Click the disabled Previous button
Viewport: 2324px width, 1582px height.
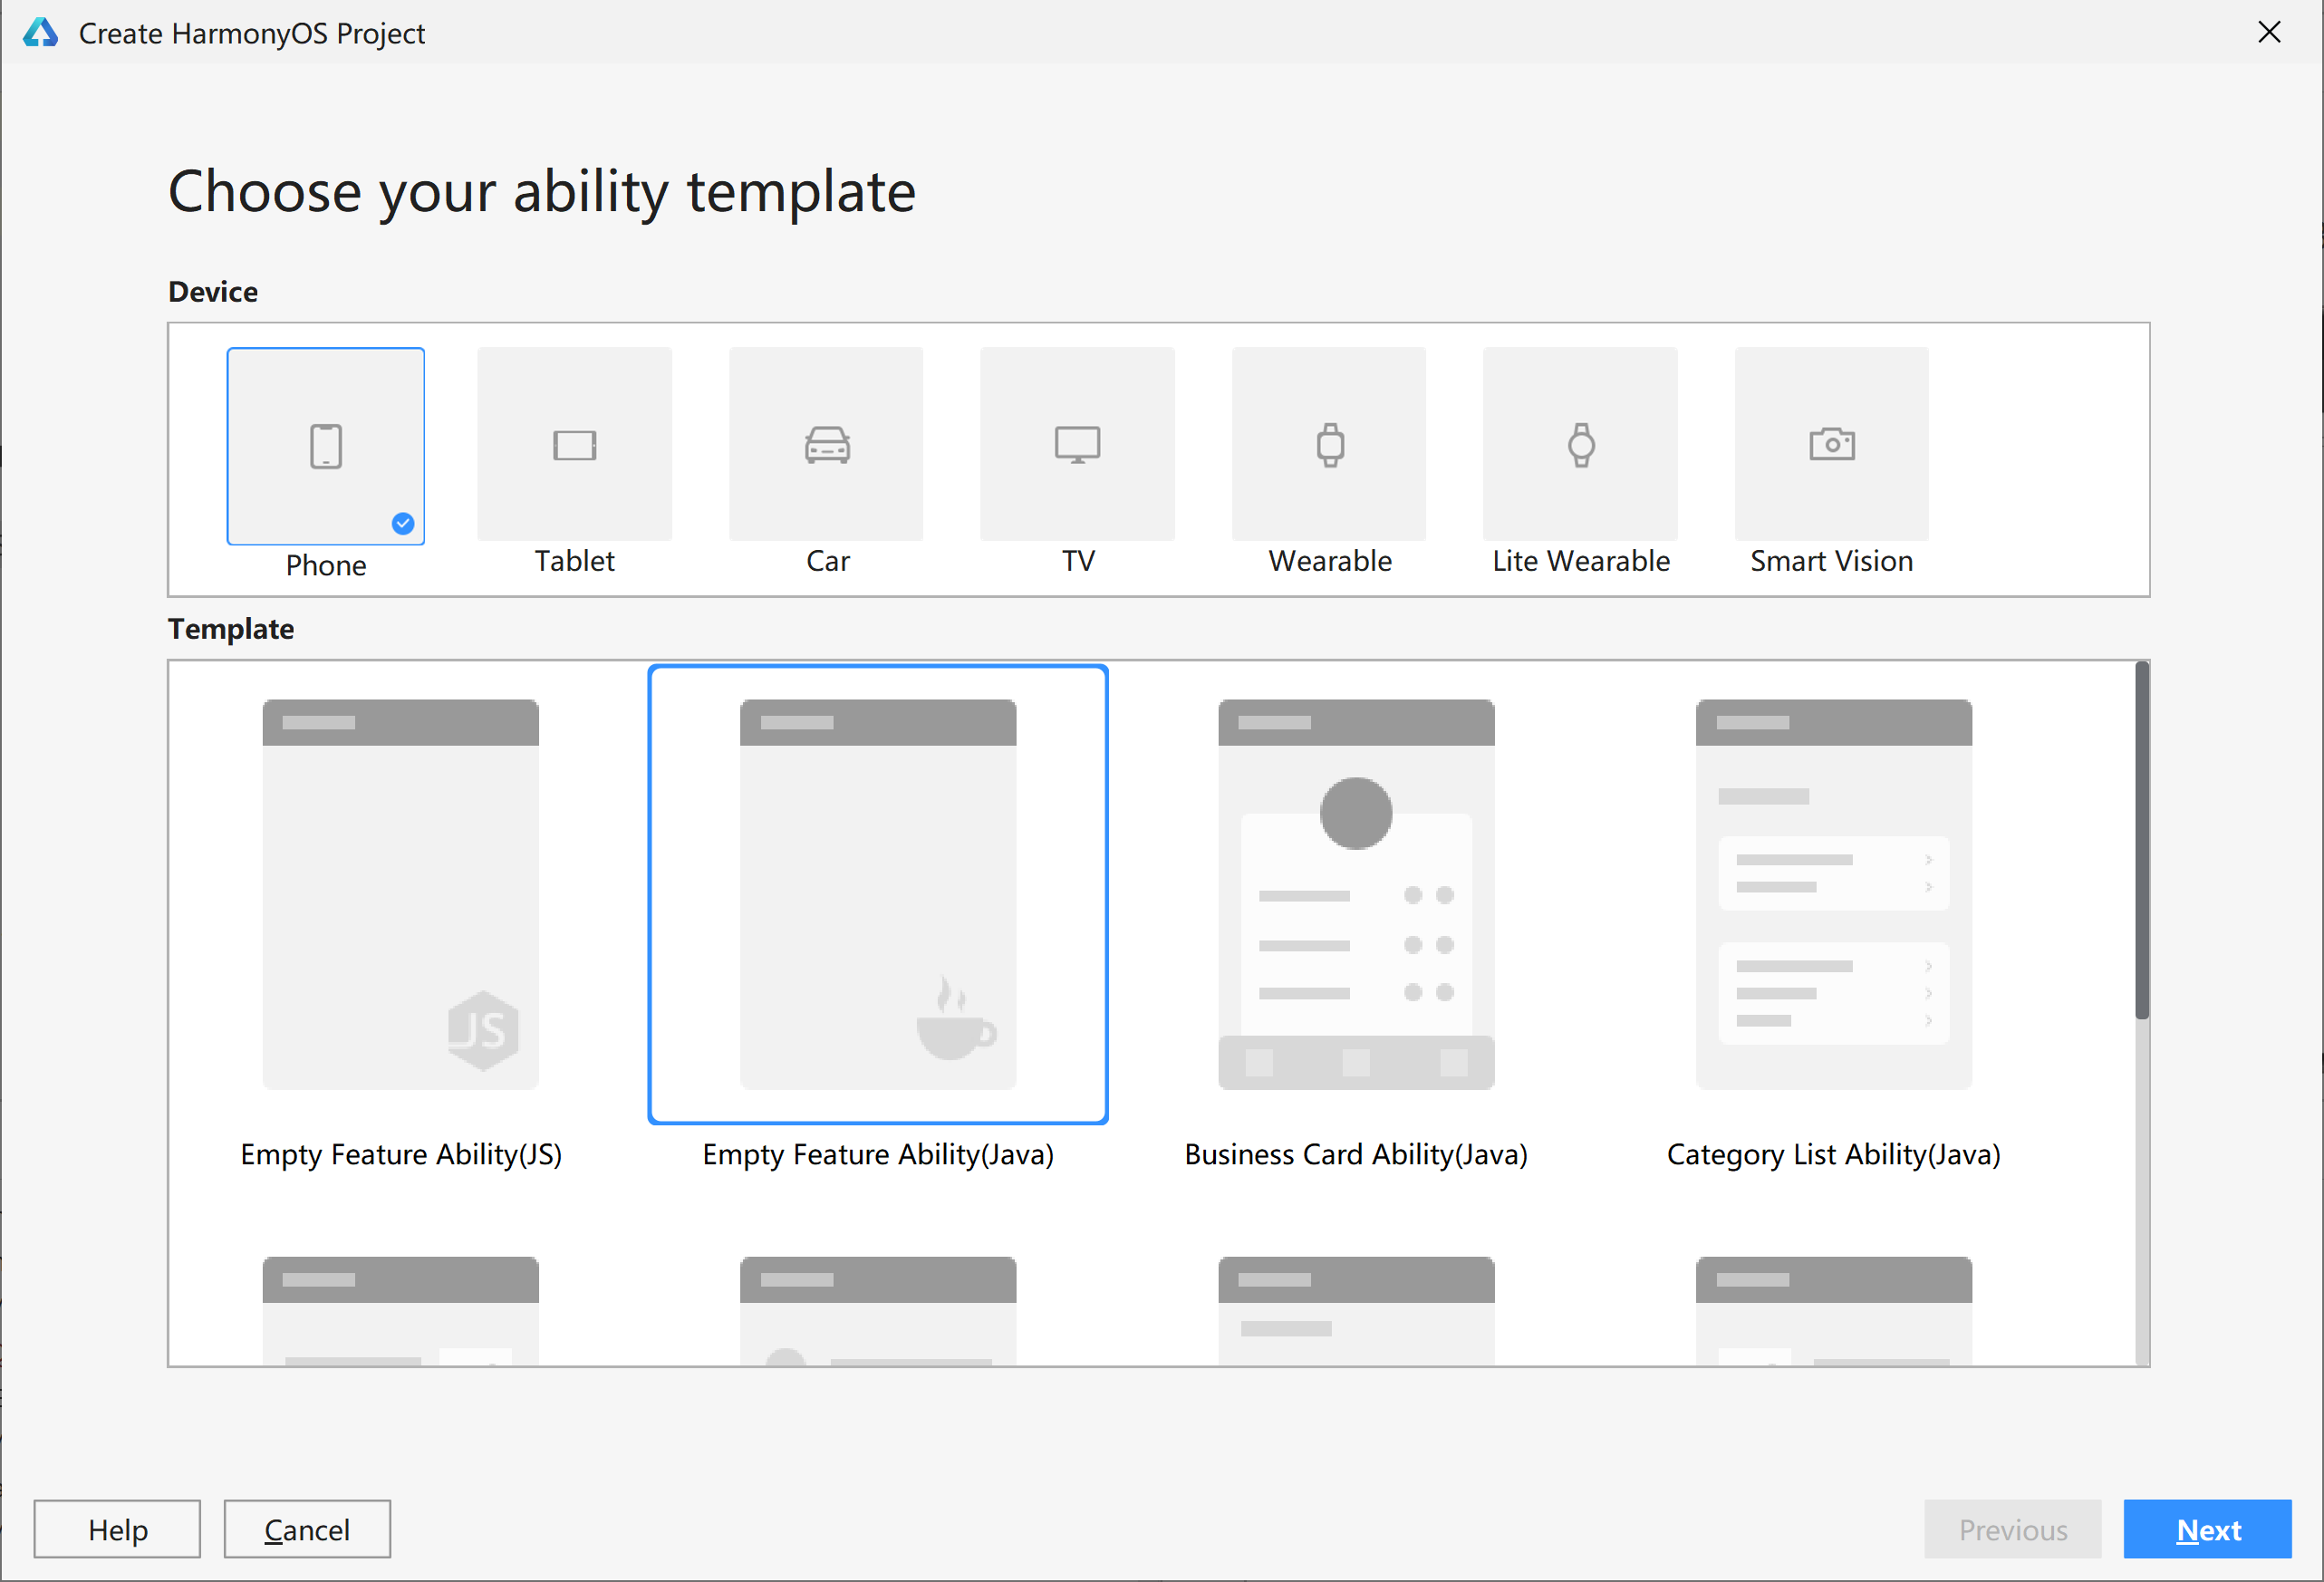click(2013, 1529)
